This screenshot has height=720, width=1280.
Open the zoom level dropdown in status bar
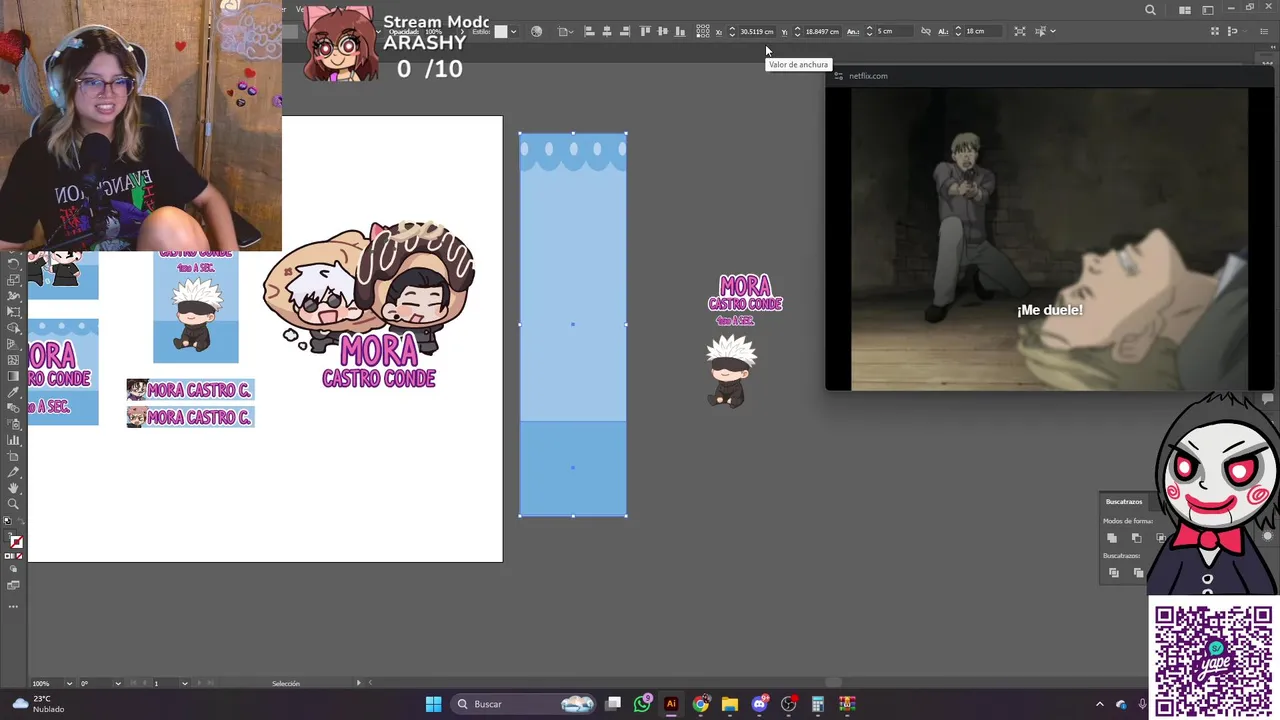pyautogui.click(x=69, y=683)
